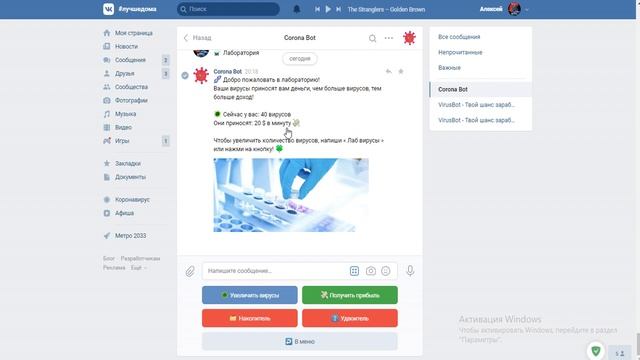This screenshot has height=360, width=640.
Task: Click the Увеличить вирусы button
Action: click(x=250, y=295)
